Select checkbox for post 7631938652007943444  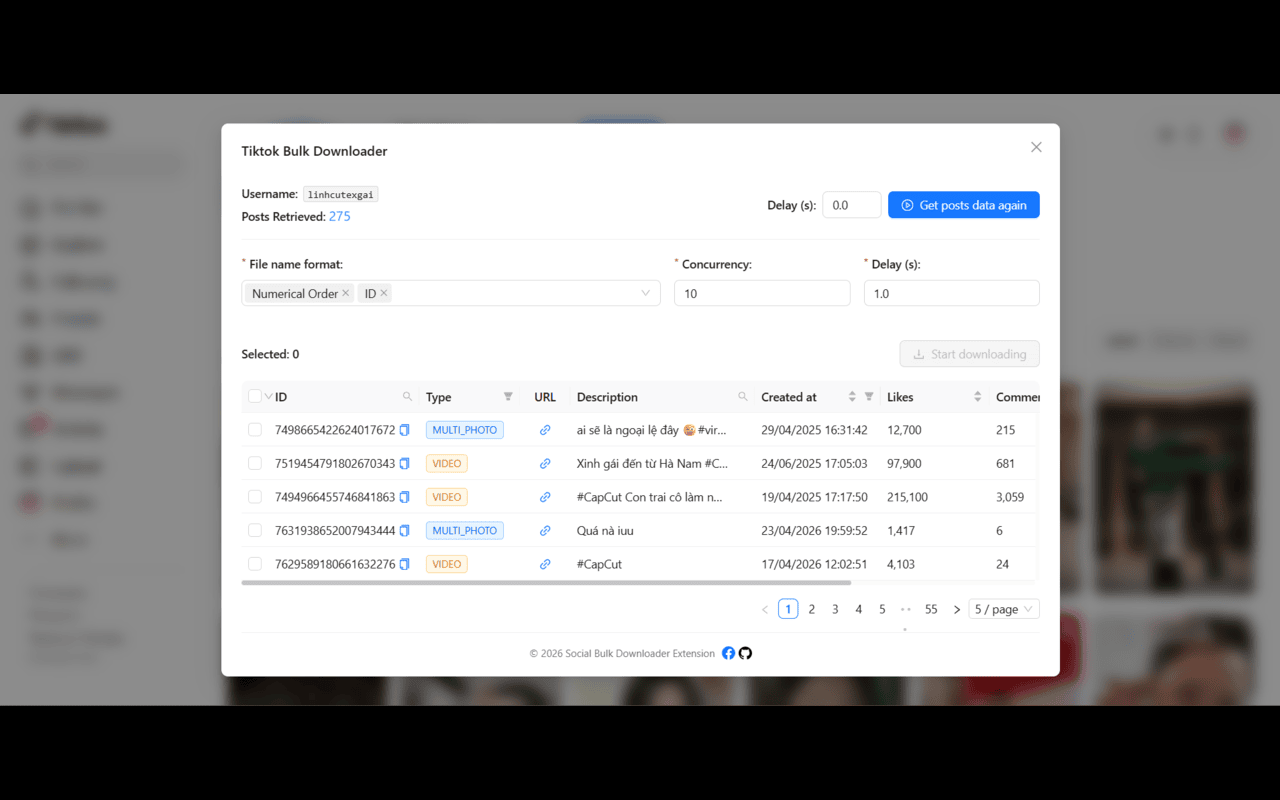[255, 531]
